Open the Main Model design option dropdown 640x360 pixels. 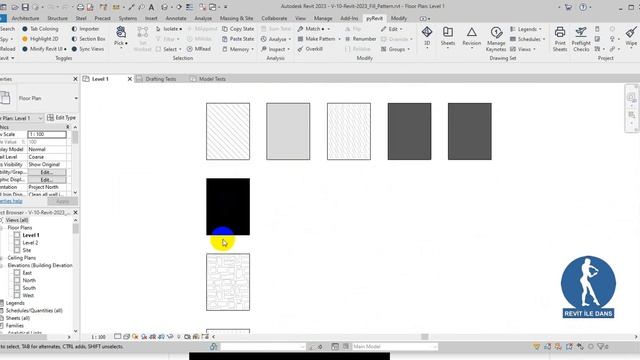394,347
